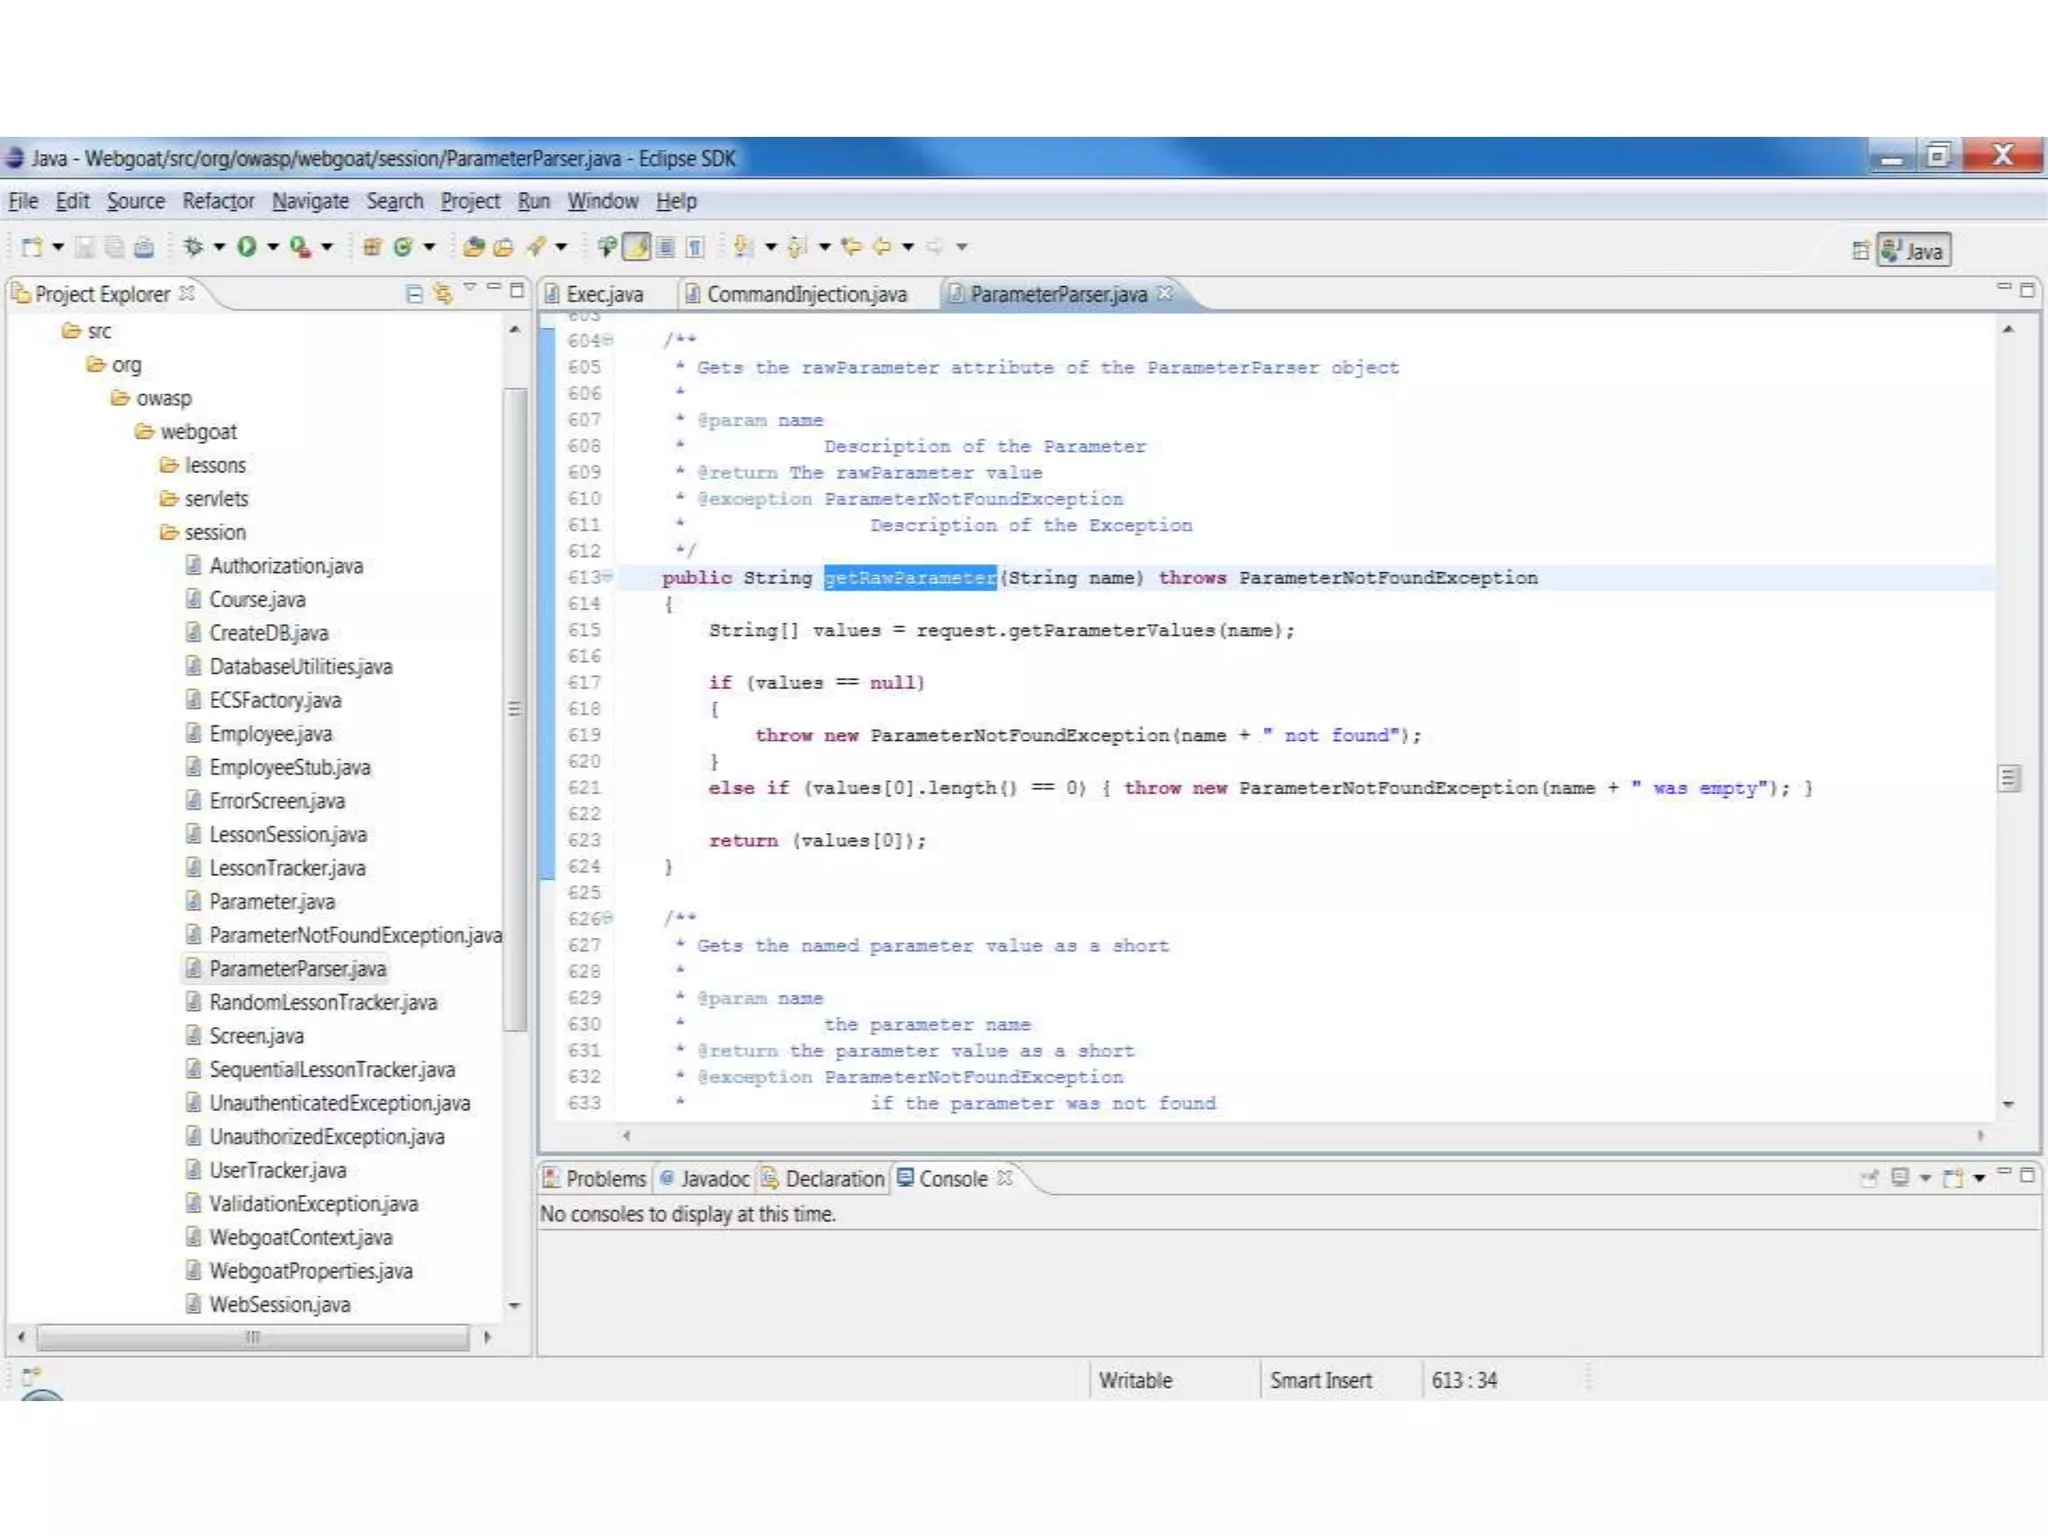The width and height of the screenshot is (2048, 1536).
Task: Click the Print icon in toolbar
Action: point(145,247)
